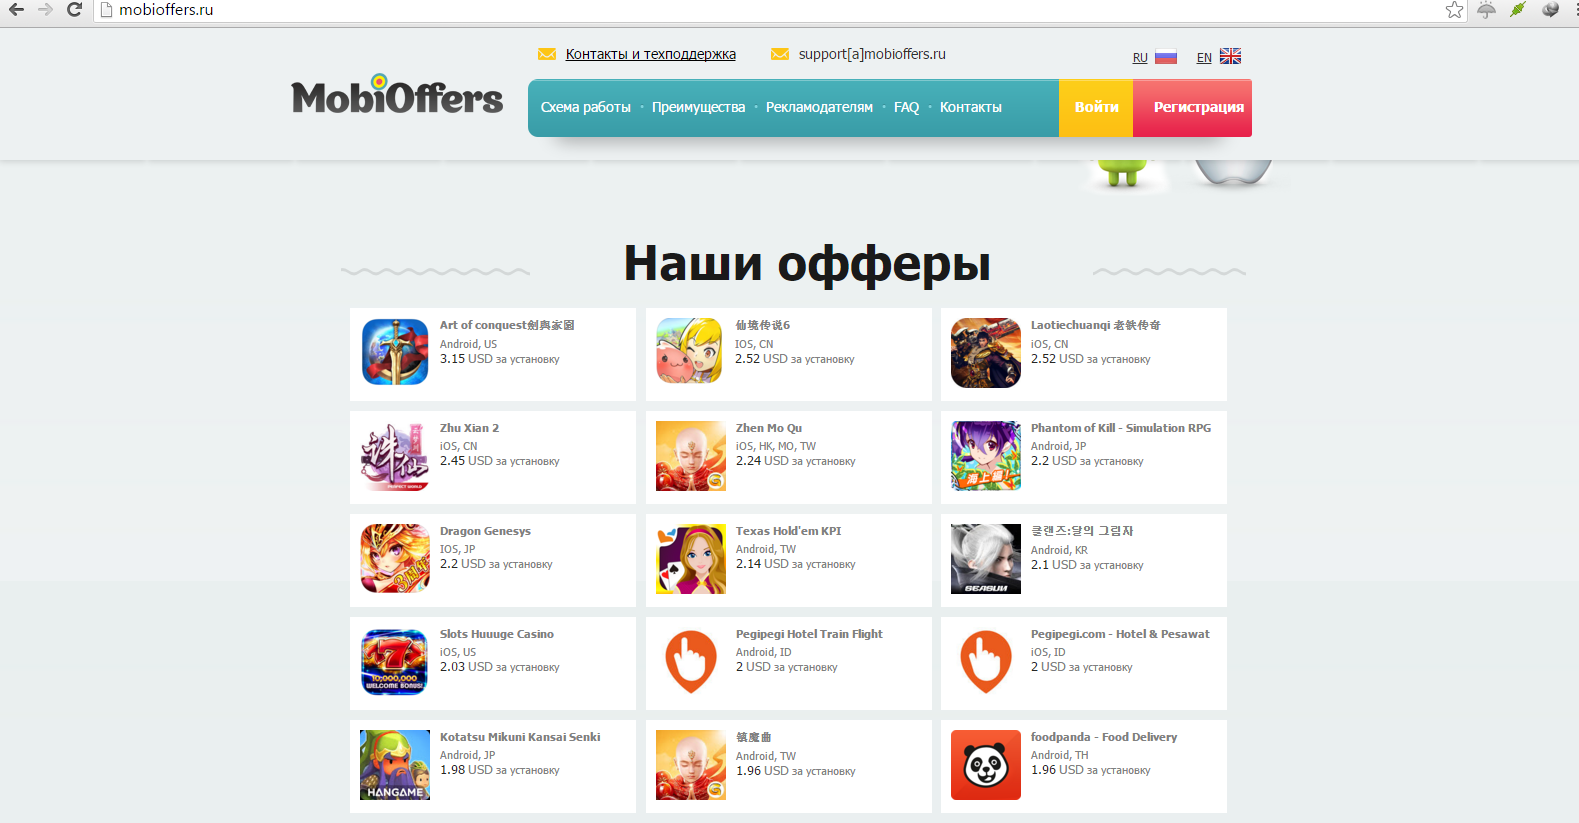
Task: Click the 2.45 USD за установку price
Action: [500, 461]
